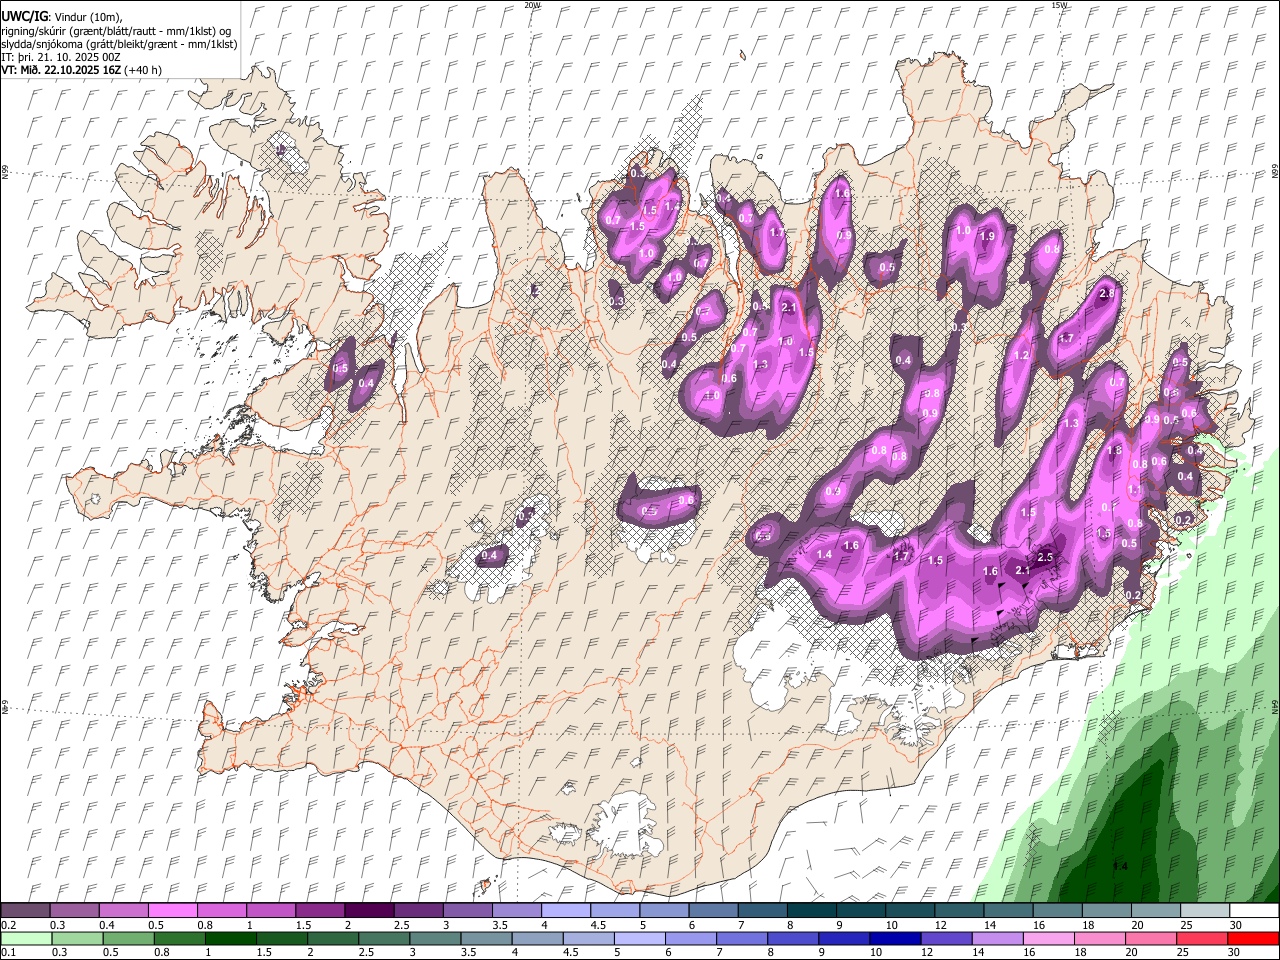Click the white swatch after 30 in purple row

1253,911
